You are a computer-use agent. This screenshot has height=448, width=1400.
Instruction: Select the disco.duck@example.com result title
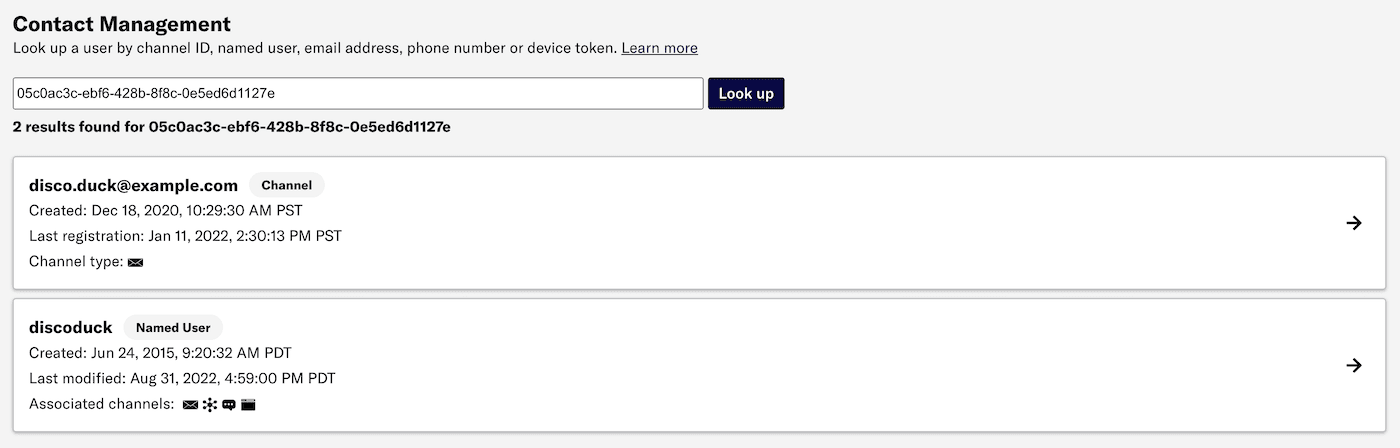tap(133, 185)
